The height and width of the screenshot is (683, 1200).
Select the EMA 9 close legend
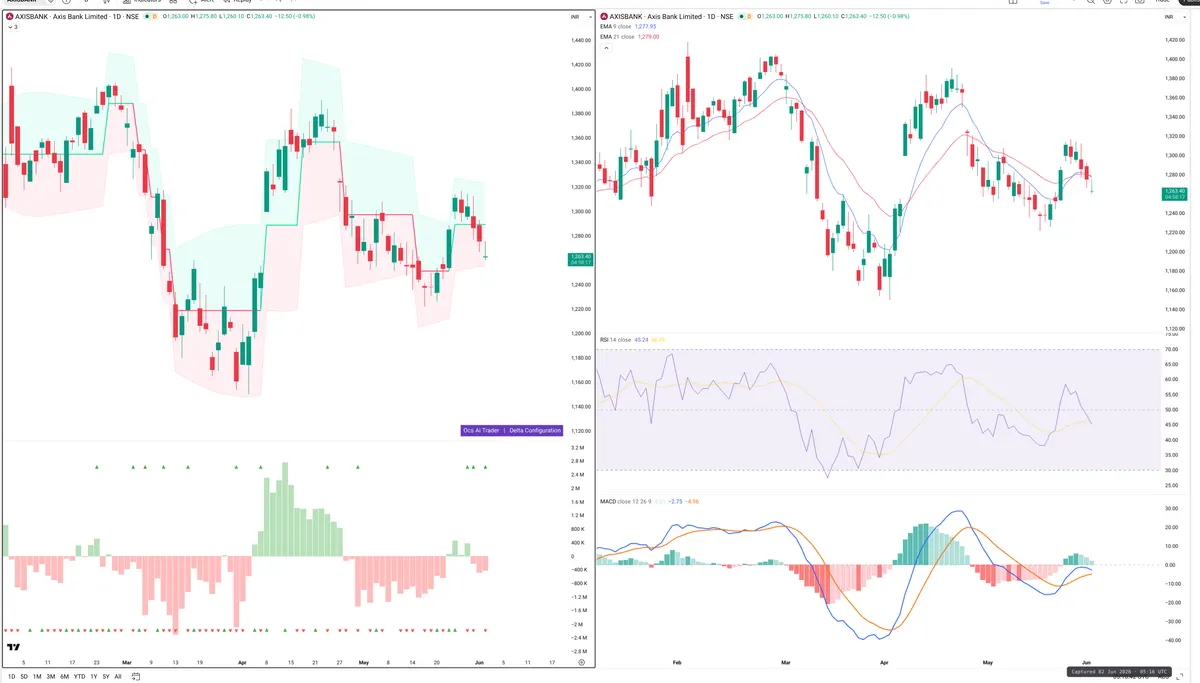[x=615, y=27]
